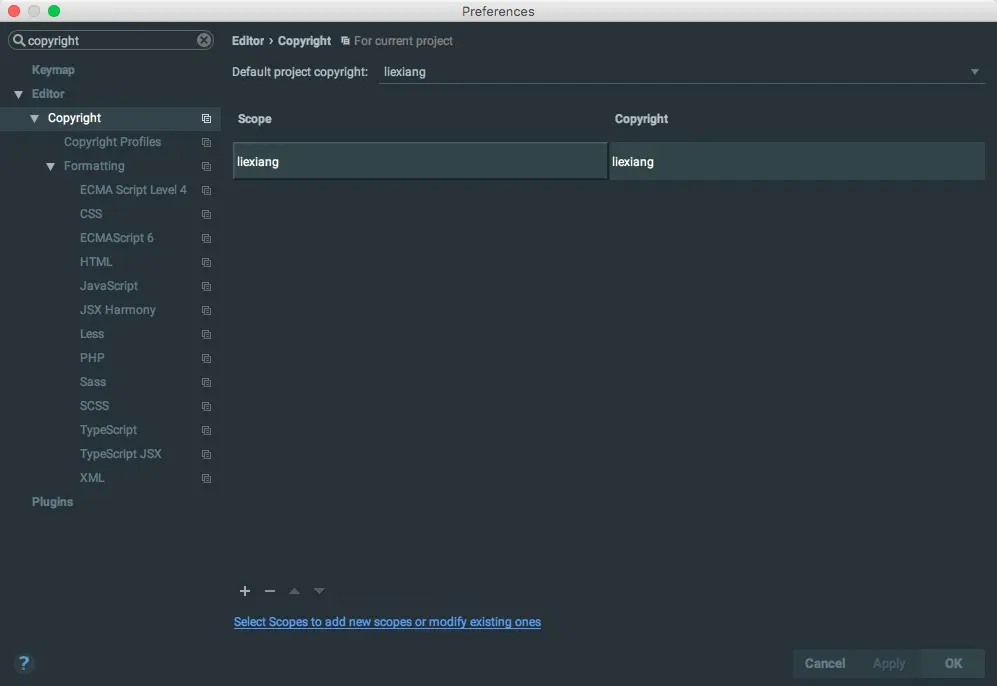The height and width of the screenshot is (686, 997).
Task: Open help with question mark button
Action: click(24, 663)
